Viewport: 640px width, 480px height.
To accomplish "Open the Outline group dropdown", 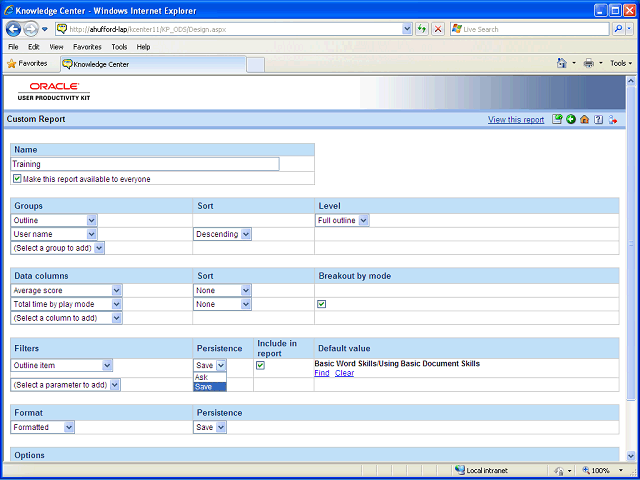I will point(54,220).
